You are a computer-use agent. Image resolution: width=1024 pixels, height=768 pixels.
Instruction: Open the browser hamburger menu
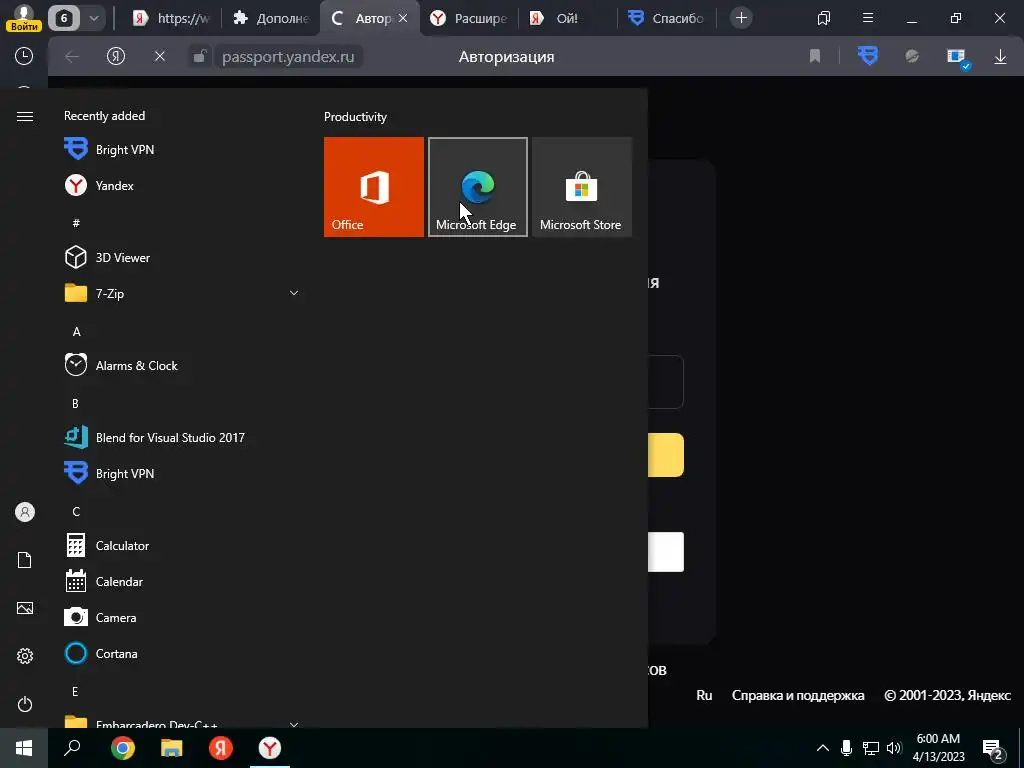(x=868, y=18)
